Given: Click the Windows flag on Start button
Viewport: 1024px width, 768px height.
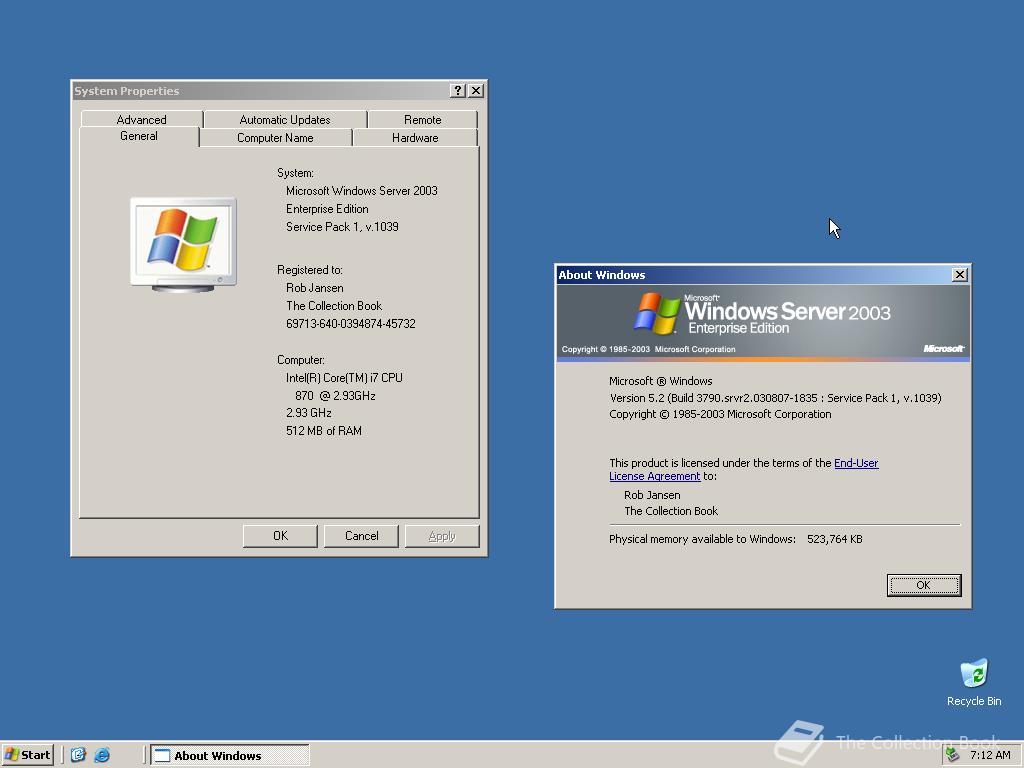Looking at the screenshot, I should [12, 755].
